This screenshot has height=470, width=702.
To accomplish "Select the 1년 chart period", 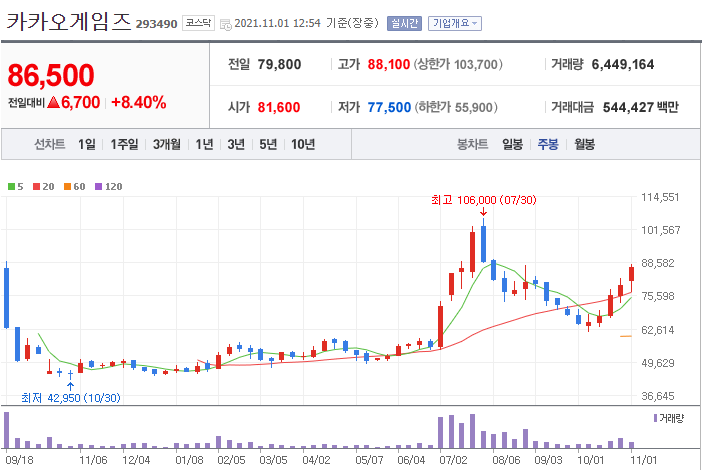I will click(204, 144).
